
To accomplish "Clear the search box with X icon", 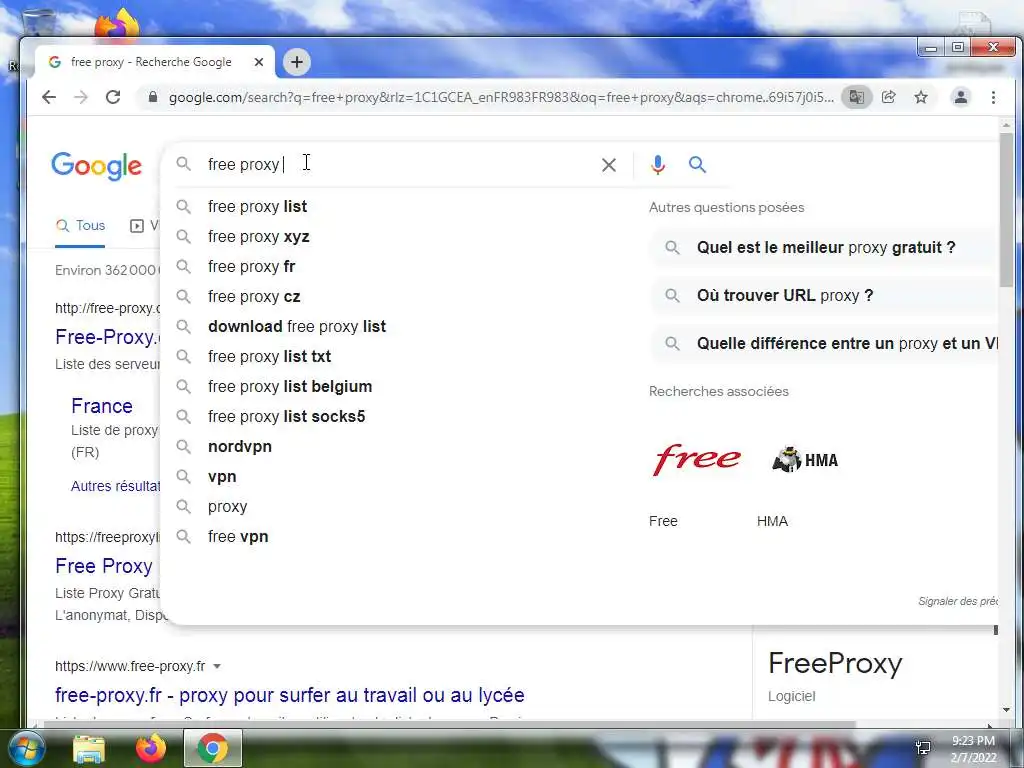I will coord(609,165).
